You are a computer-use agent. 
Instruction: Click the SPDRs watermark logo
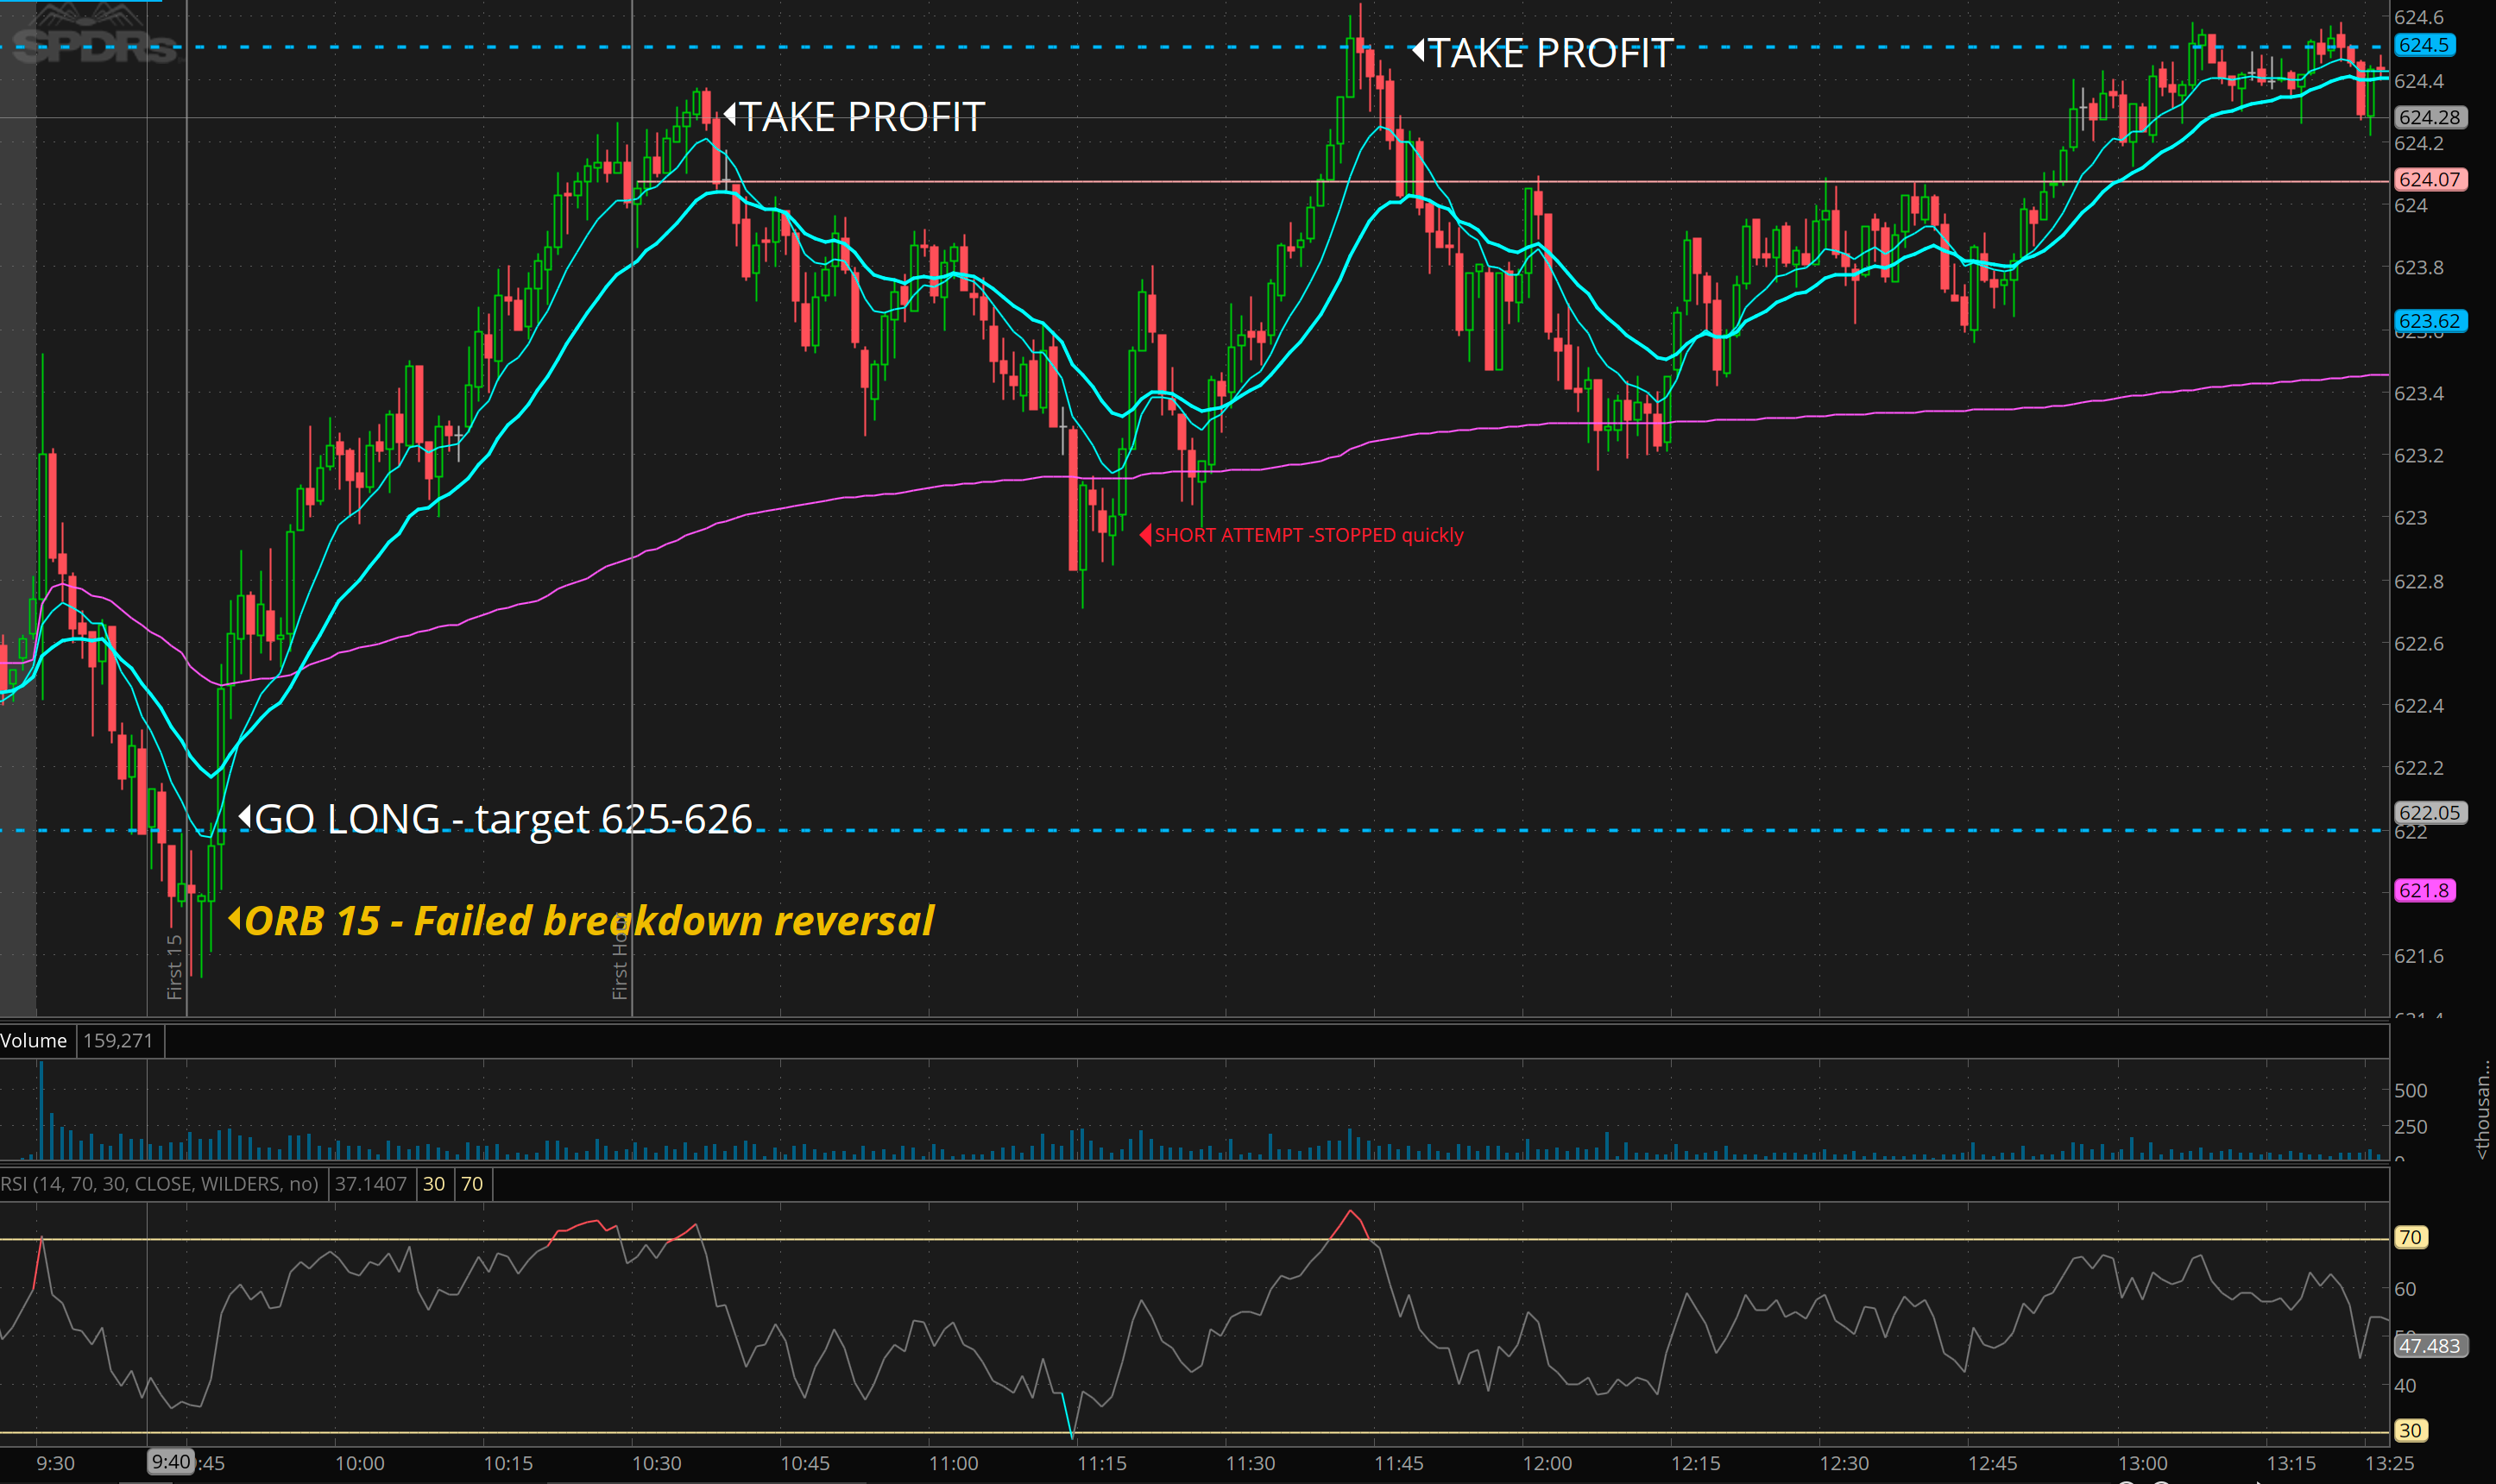[95, 40]
